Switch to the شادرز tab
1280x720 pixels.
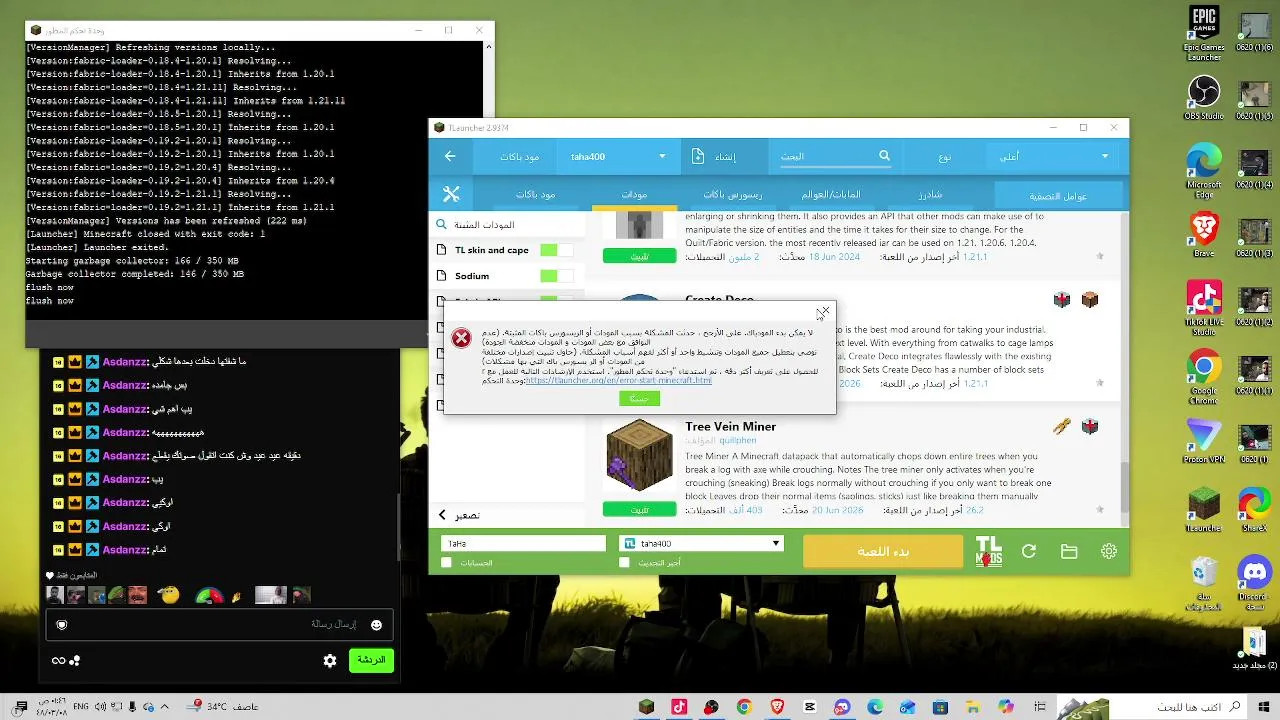(x=930, y=194)
